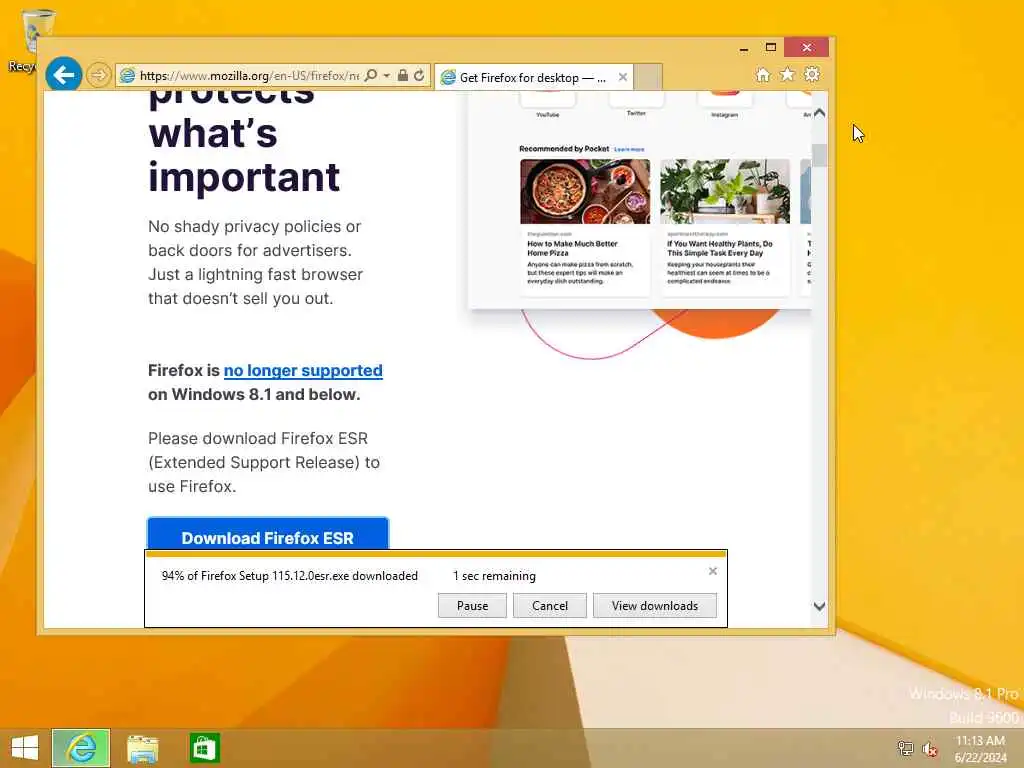Follow the no longer supported link
The image size is (1024, 768).
tap(303, 370)
